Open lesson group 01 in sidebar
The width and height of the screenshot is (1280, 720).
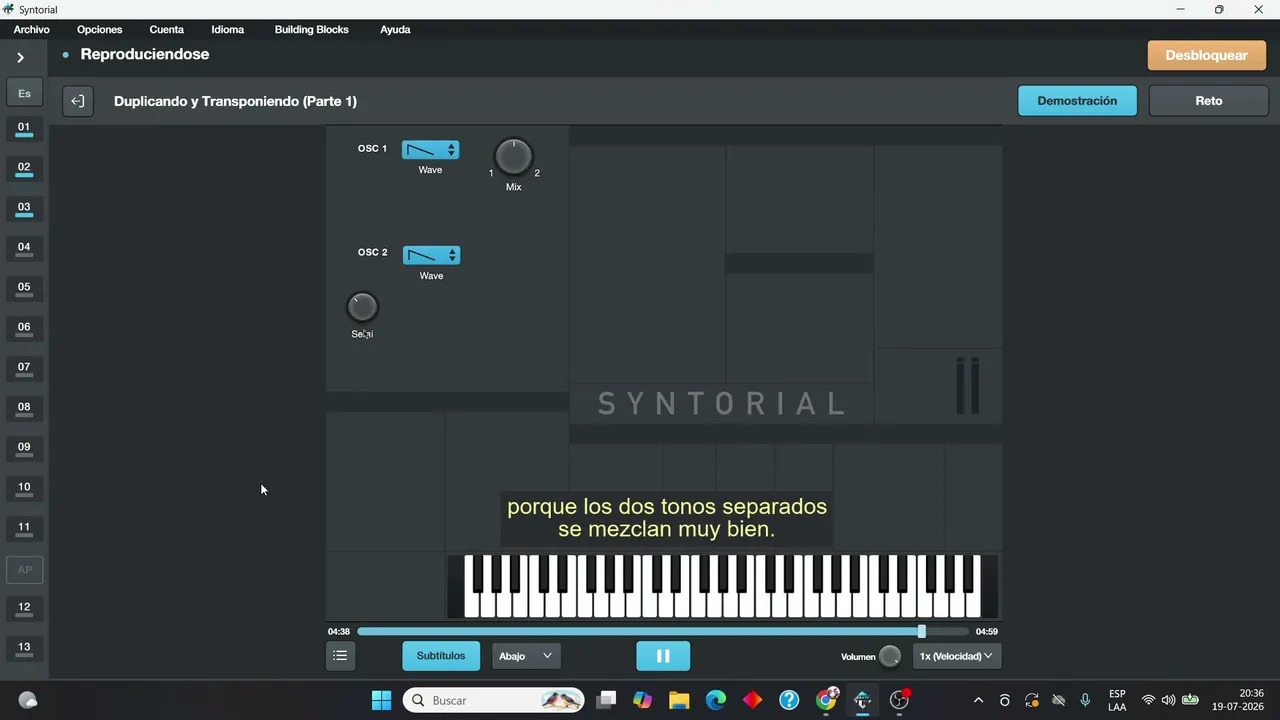[x=24, y=129]
